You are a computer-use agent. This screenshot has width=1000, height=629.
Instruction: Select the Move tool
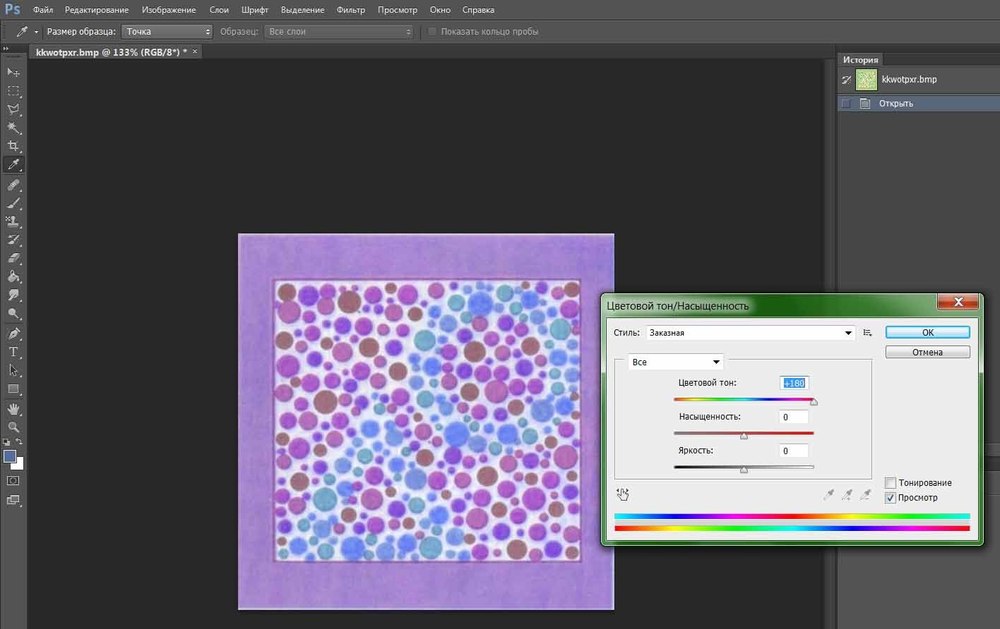tap(14, 72)
